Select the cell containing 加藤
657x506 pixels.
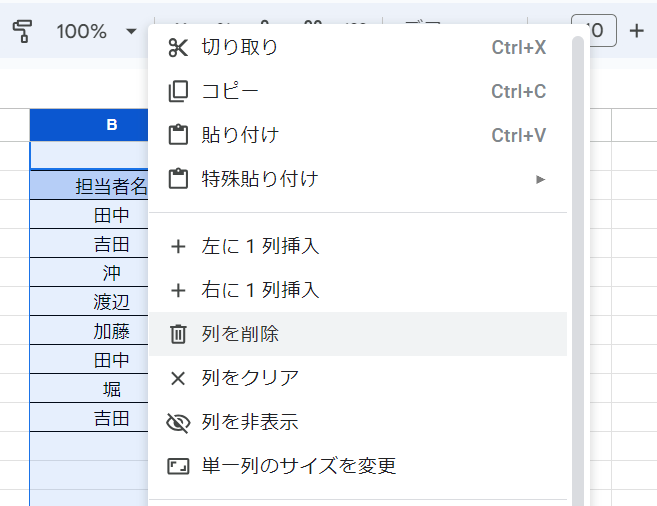(x=89, y=331)
